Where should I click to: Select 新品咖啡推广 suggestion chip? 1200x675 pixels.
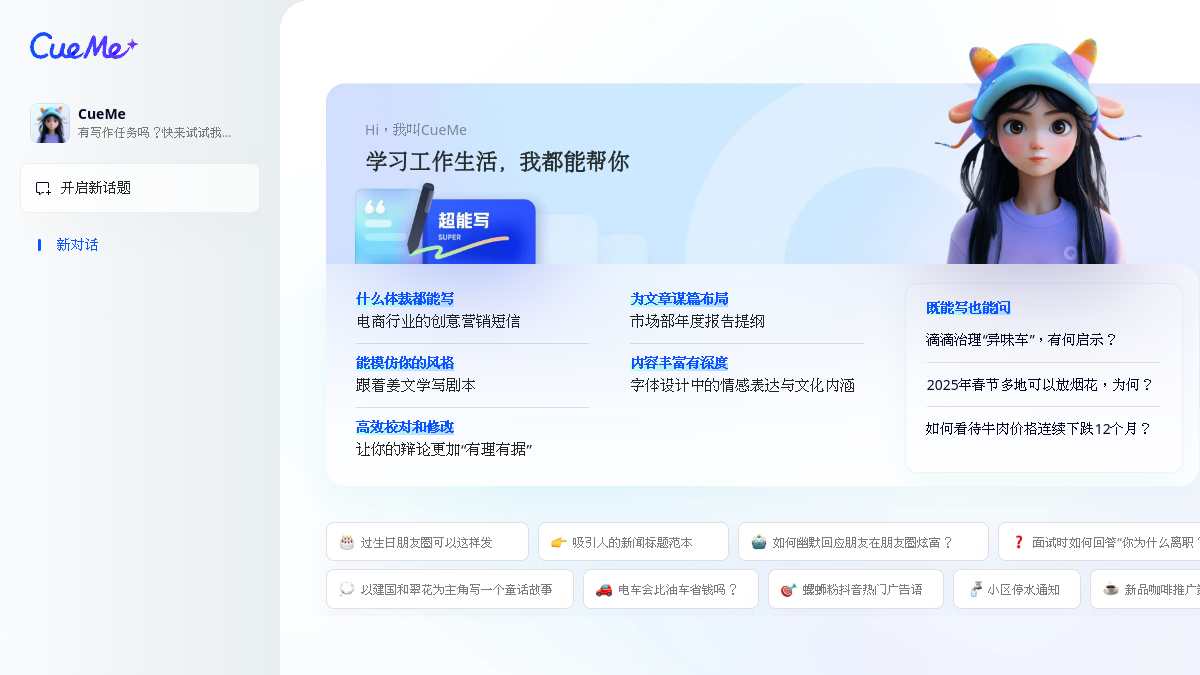click(x=1145, y=589)
